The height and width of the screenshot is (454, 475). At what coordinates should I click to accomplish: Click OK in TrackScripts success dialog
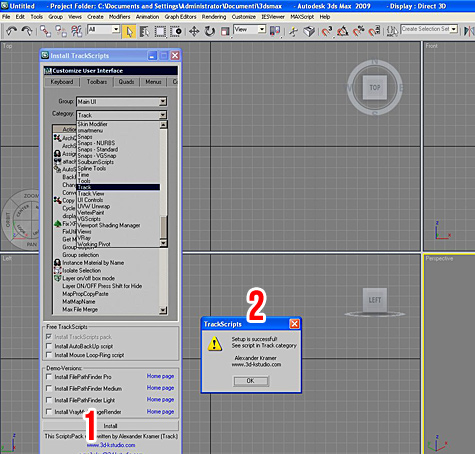(x=251, y=381)
